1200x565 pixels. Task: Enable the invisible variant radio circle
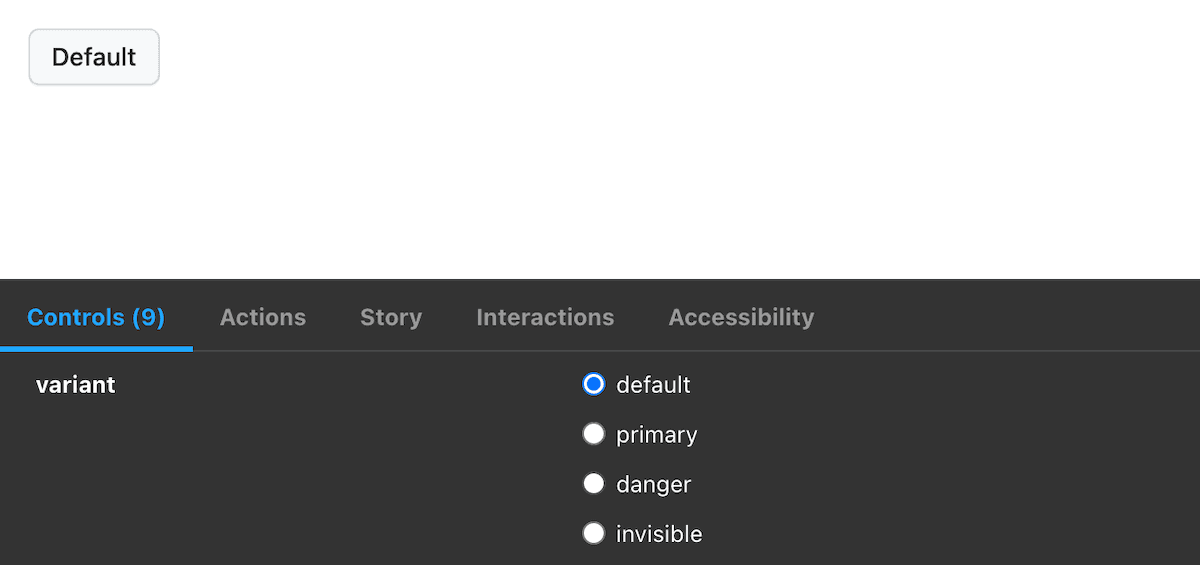594,534
